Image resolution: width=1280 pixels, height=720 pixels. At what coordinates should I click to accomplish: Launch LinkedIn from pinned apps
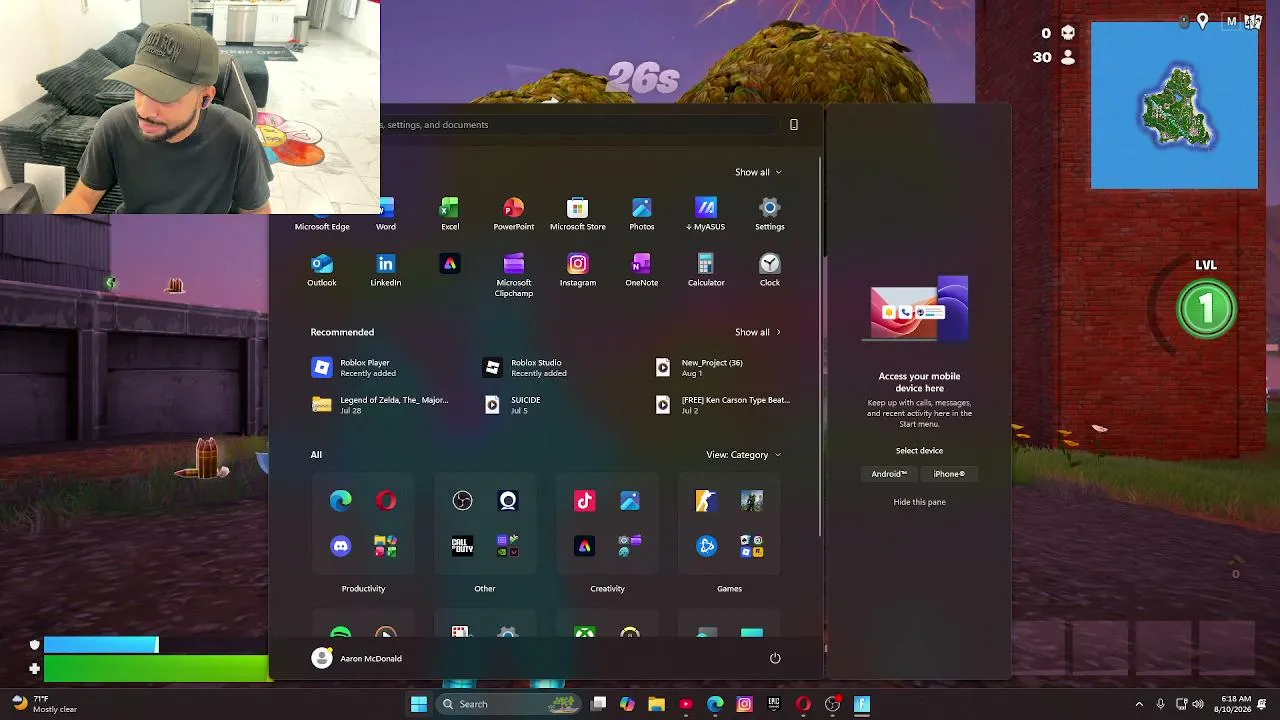(x=386, y=270)
